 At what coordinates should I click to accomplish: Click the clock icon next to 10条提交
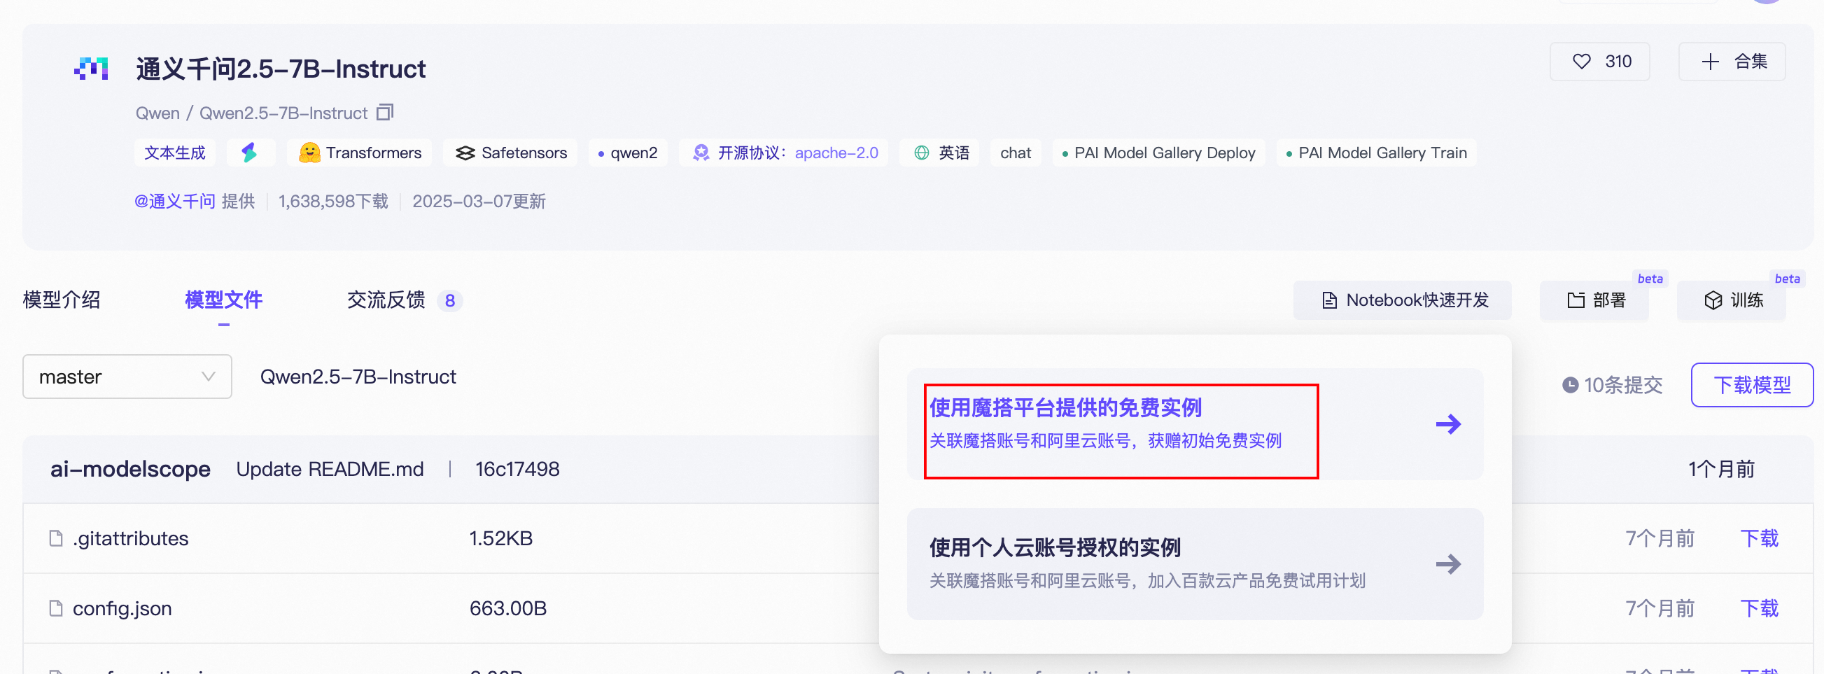click(x=1570, y=385)
